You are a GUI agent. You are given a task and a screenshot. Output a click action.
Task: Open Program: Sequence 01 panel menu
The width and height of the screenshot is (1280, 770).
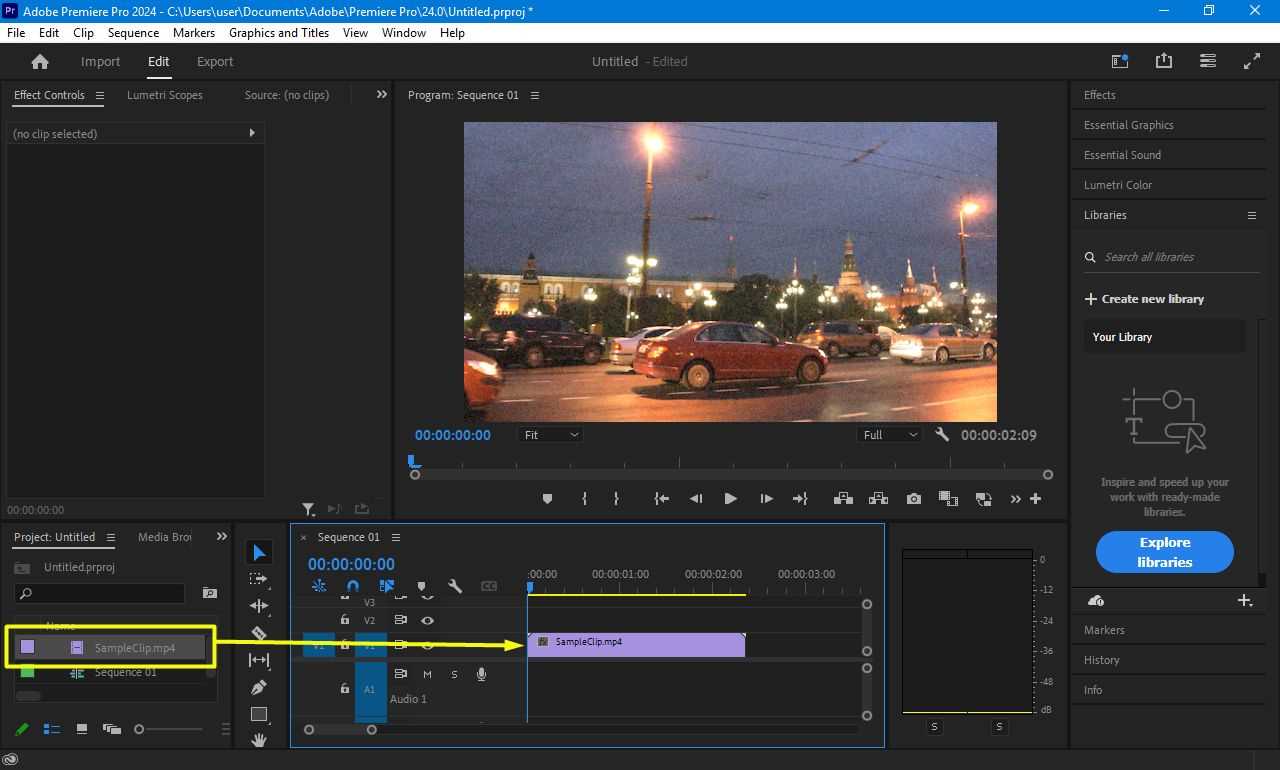pos(535,96)
